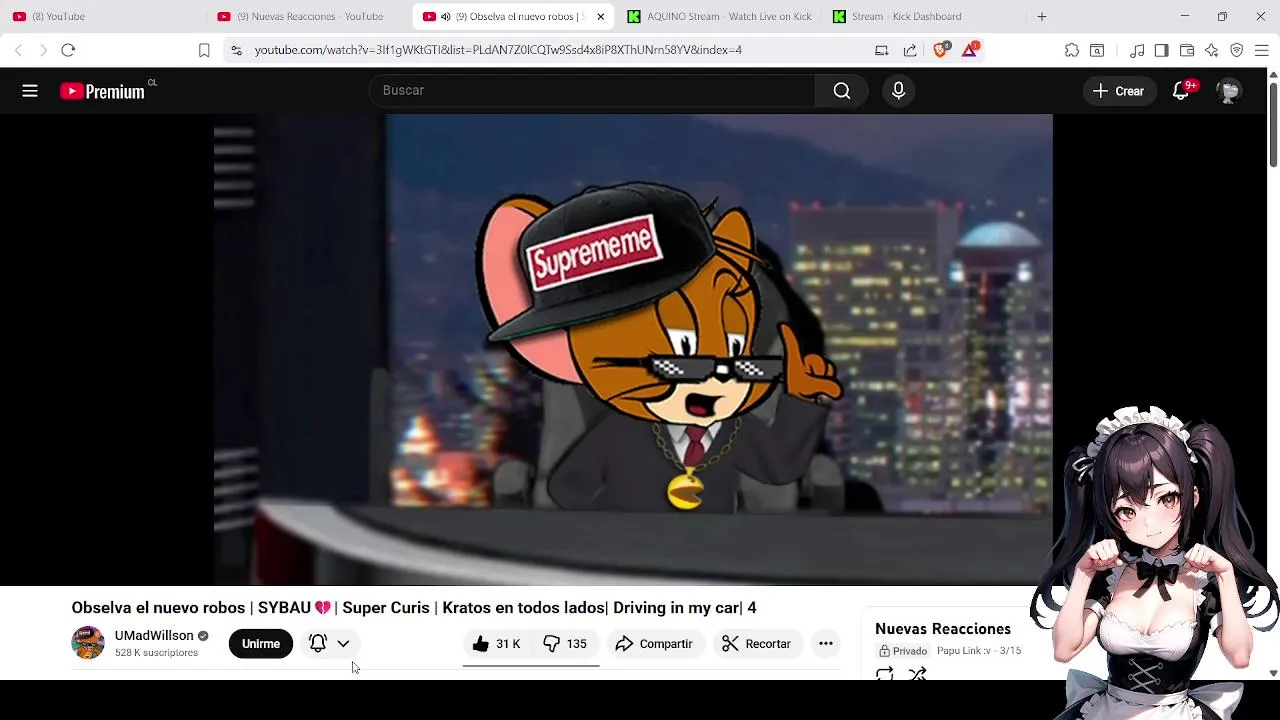Close the Obselva el nuevo robos tab
Image resolution: width=1280 pixels, height=720 pixels.
(x=600, y=16)
